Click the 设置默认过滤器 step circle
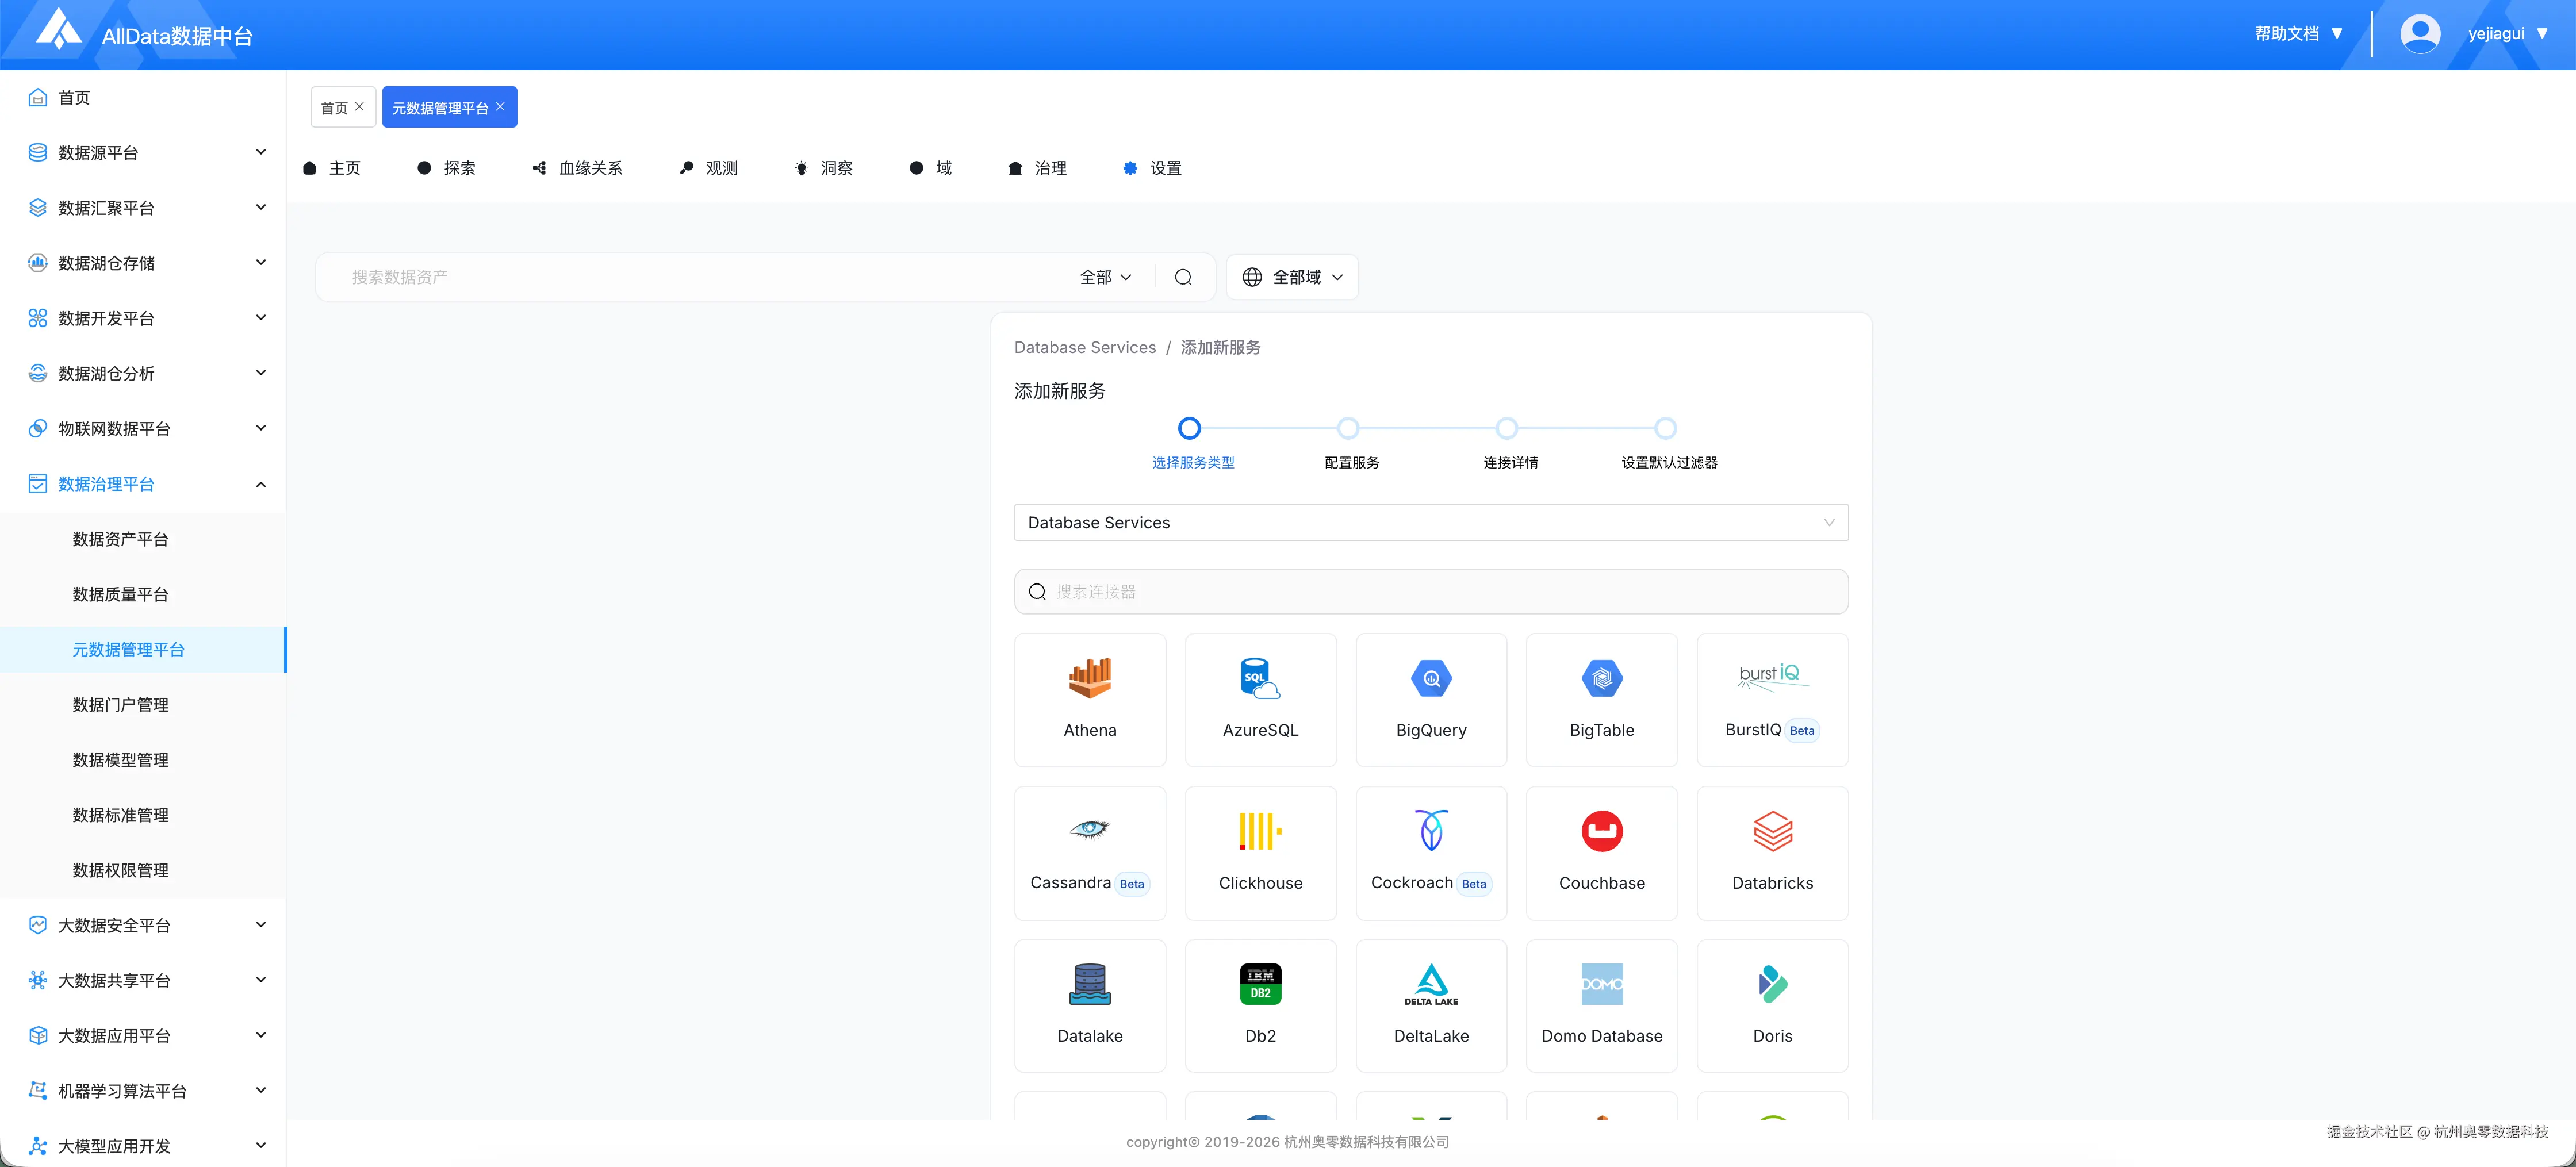2576x1167 pixels. 1664,428
